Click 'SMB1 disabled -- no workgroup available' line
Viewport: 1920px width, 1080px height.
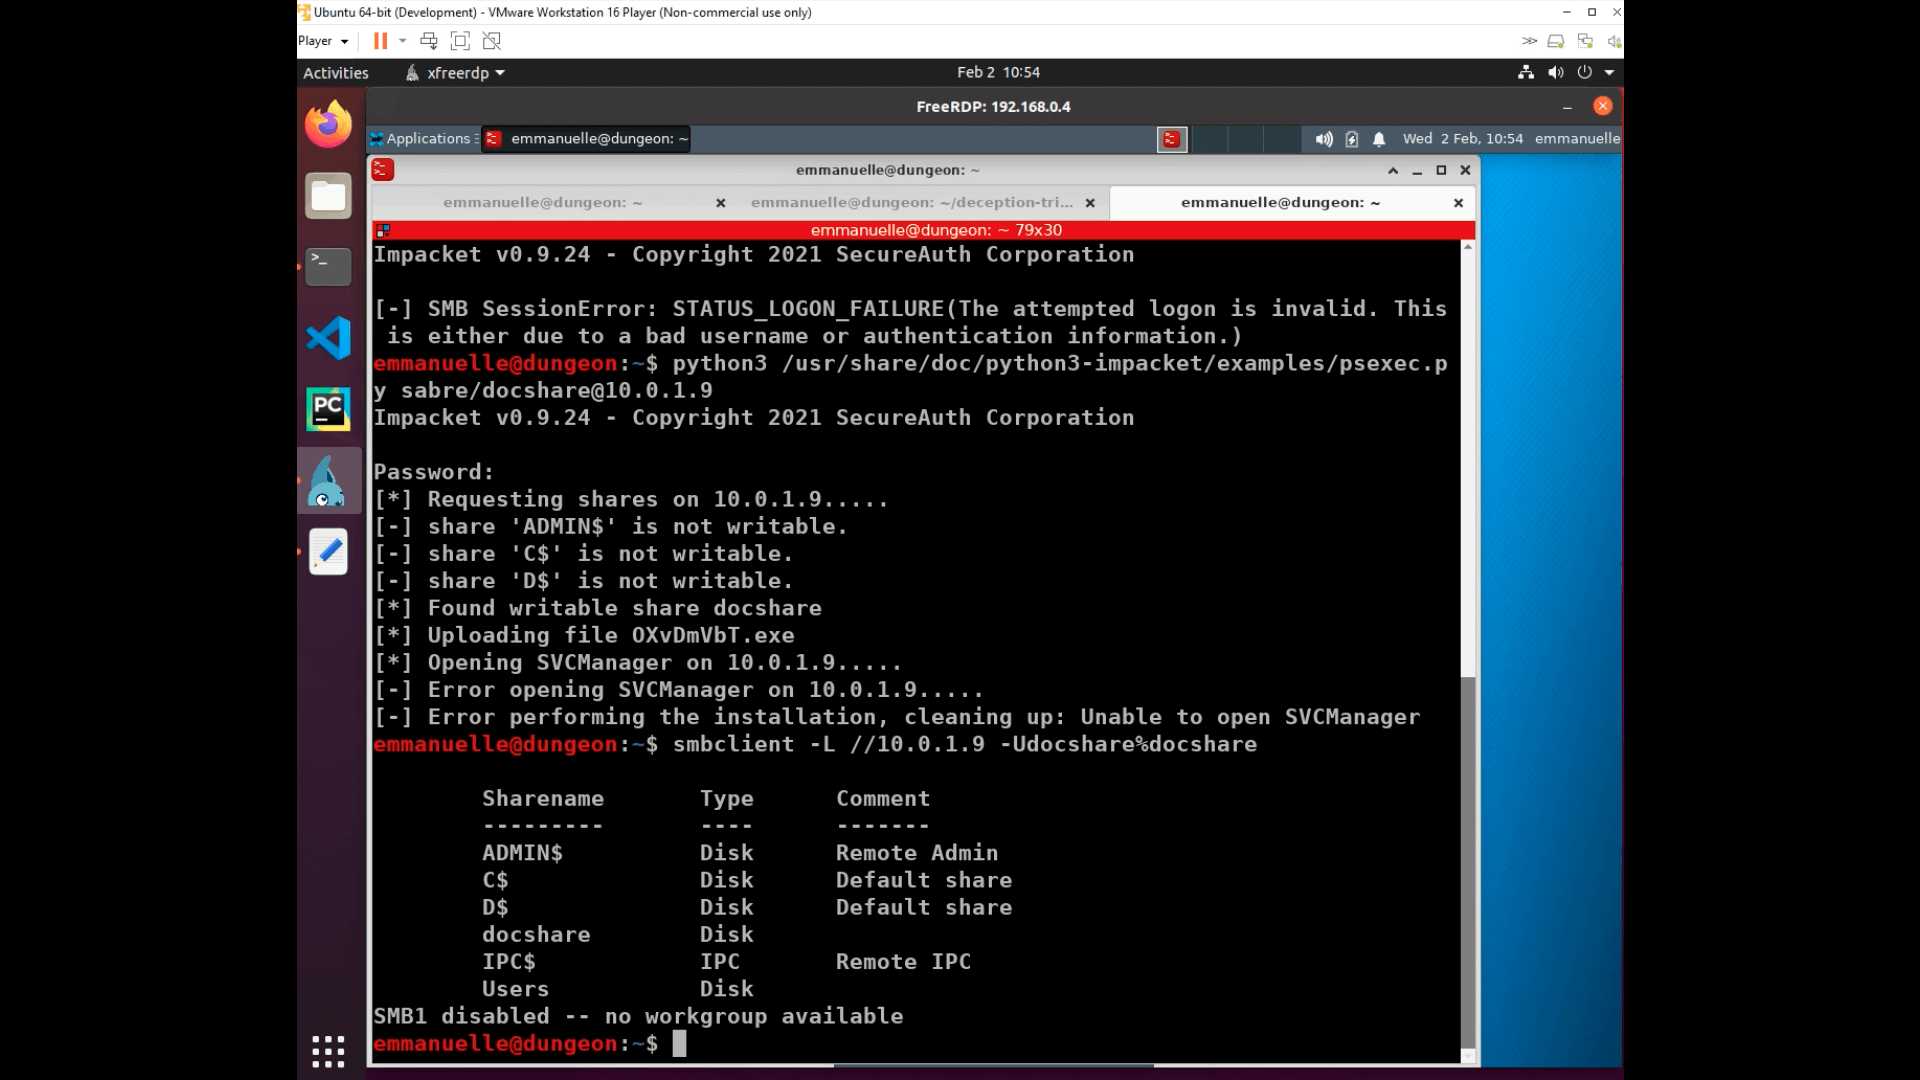pos(638,1016)
